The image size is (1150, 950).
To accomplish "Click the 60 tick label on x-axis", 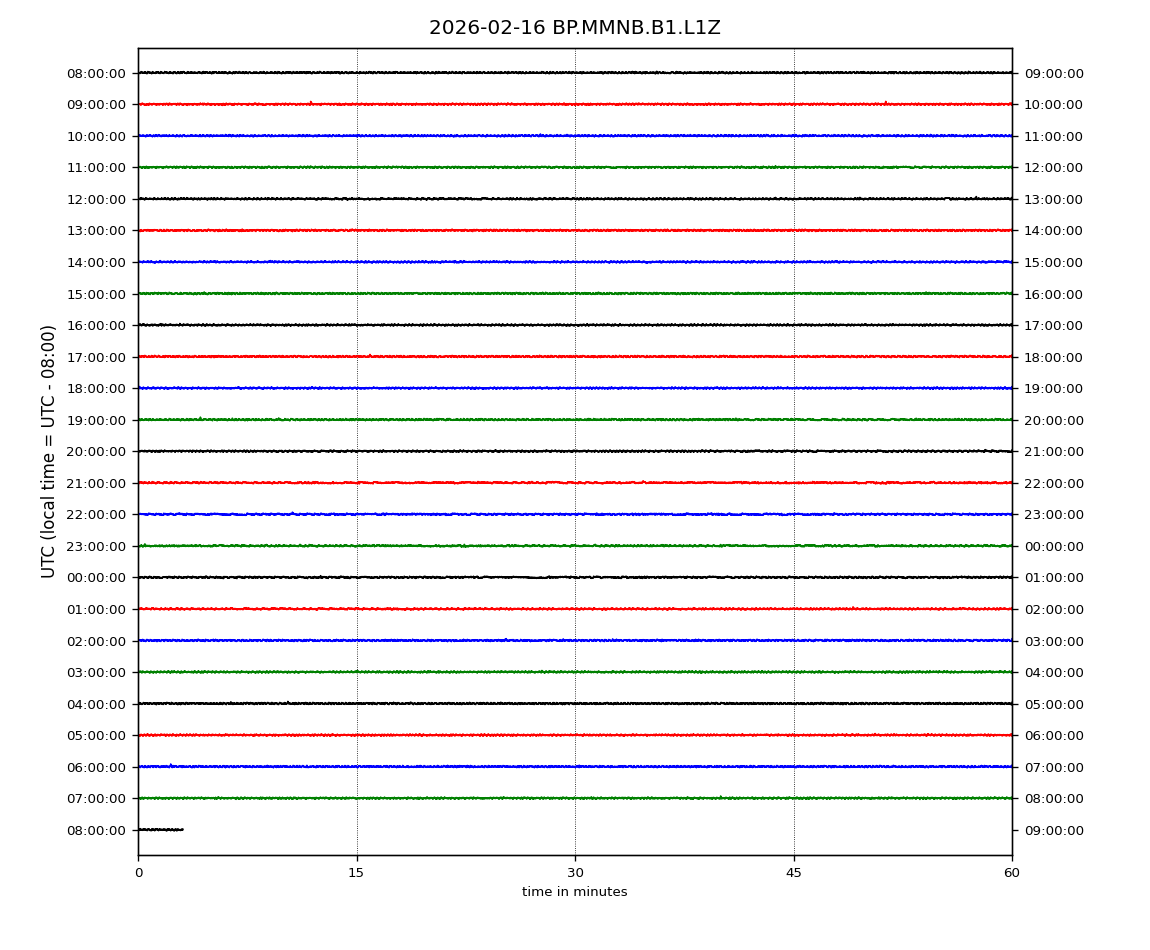I will click(x=1012, y=873).
